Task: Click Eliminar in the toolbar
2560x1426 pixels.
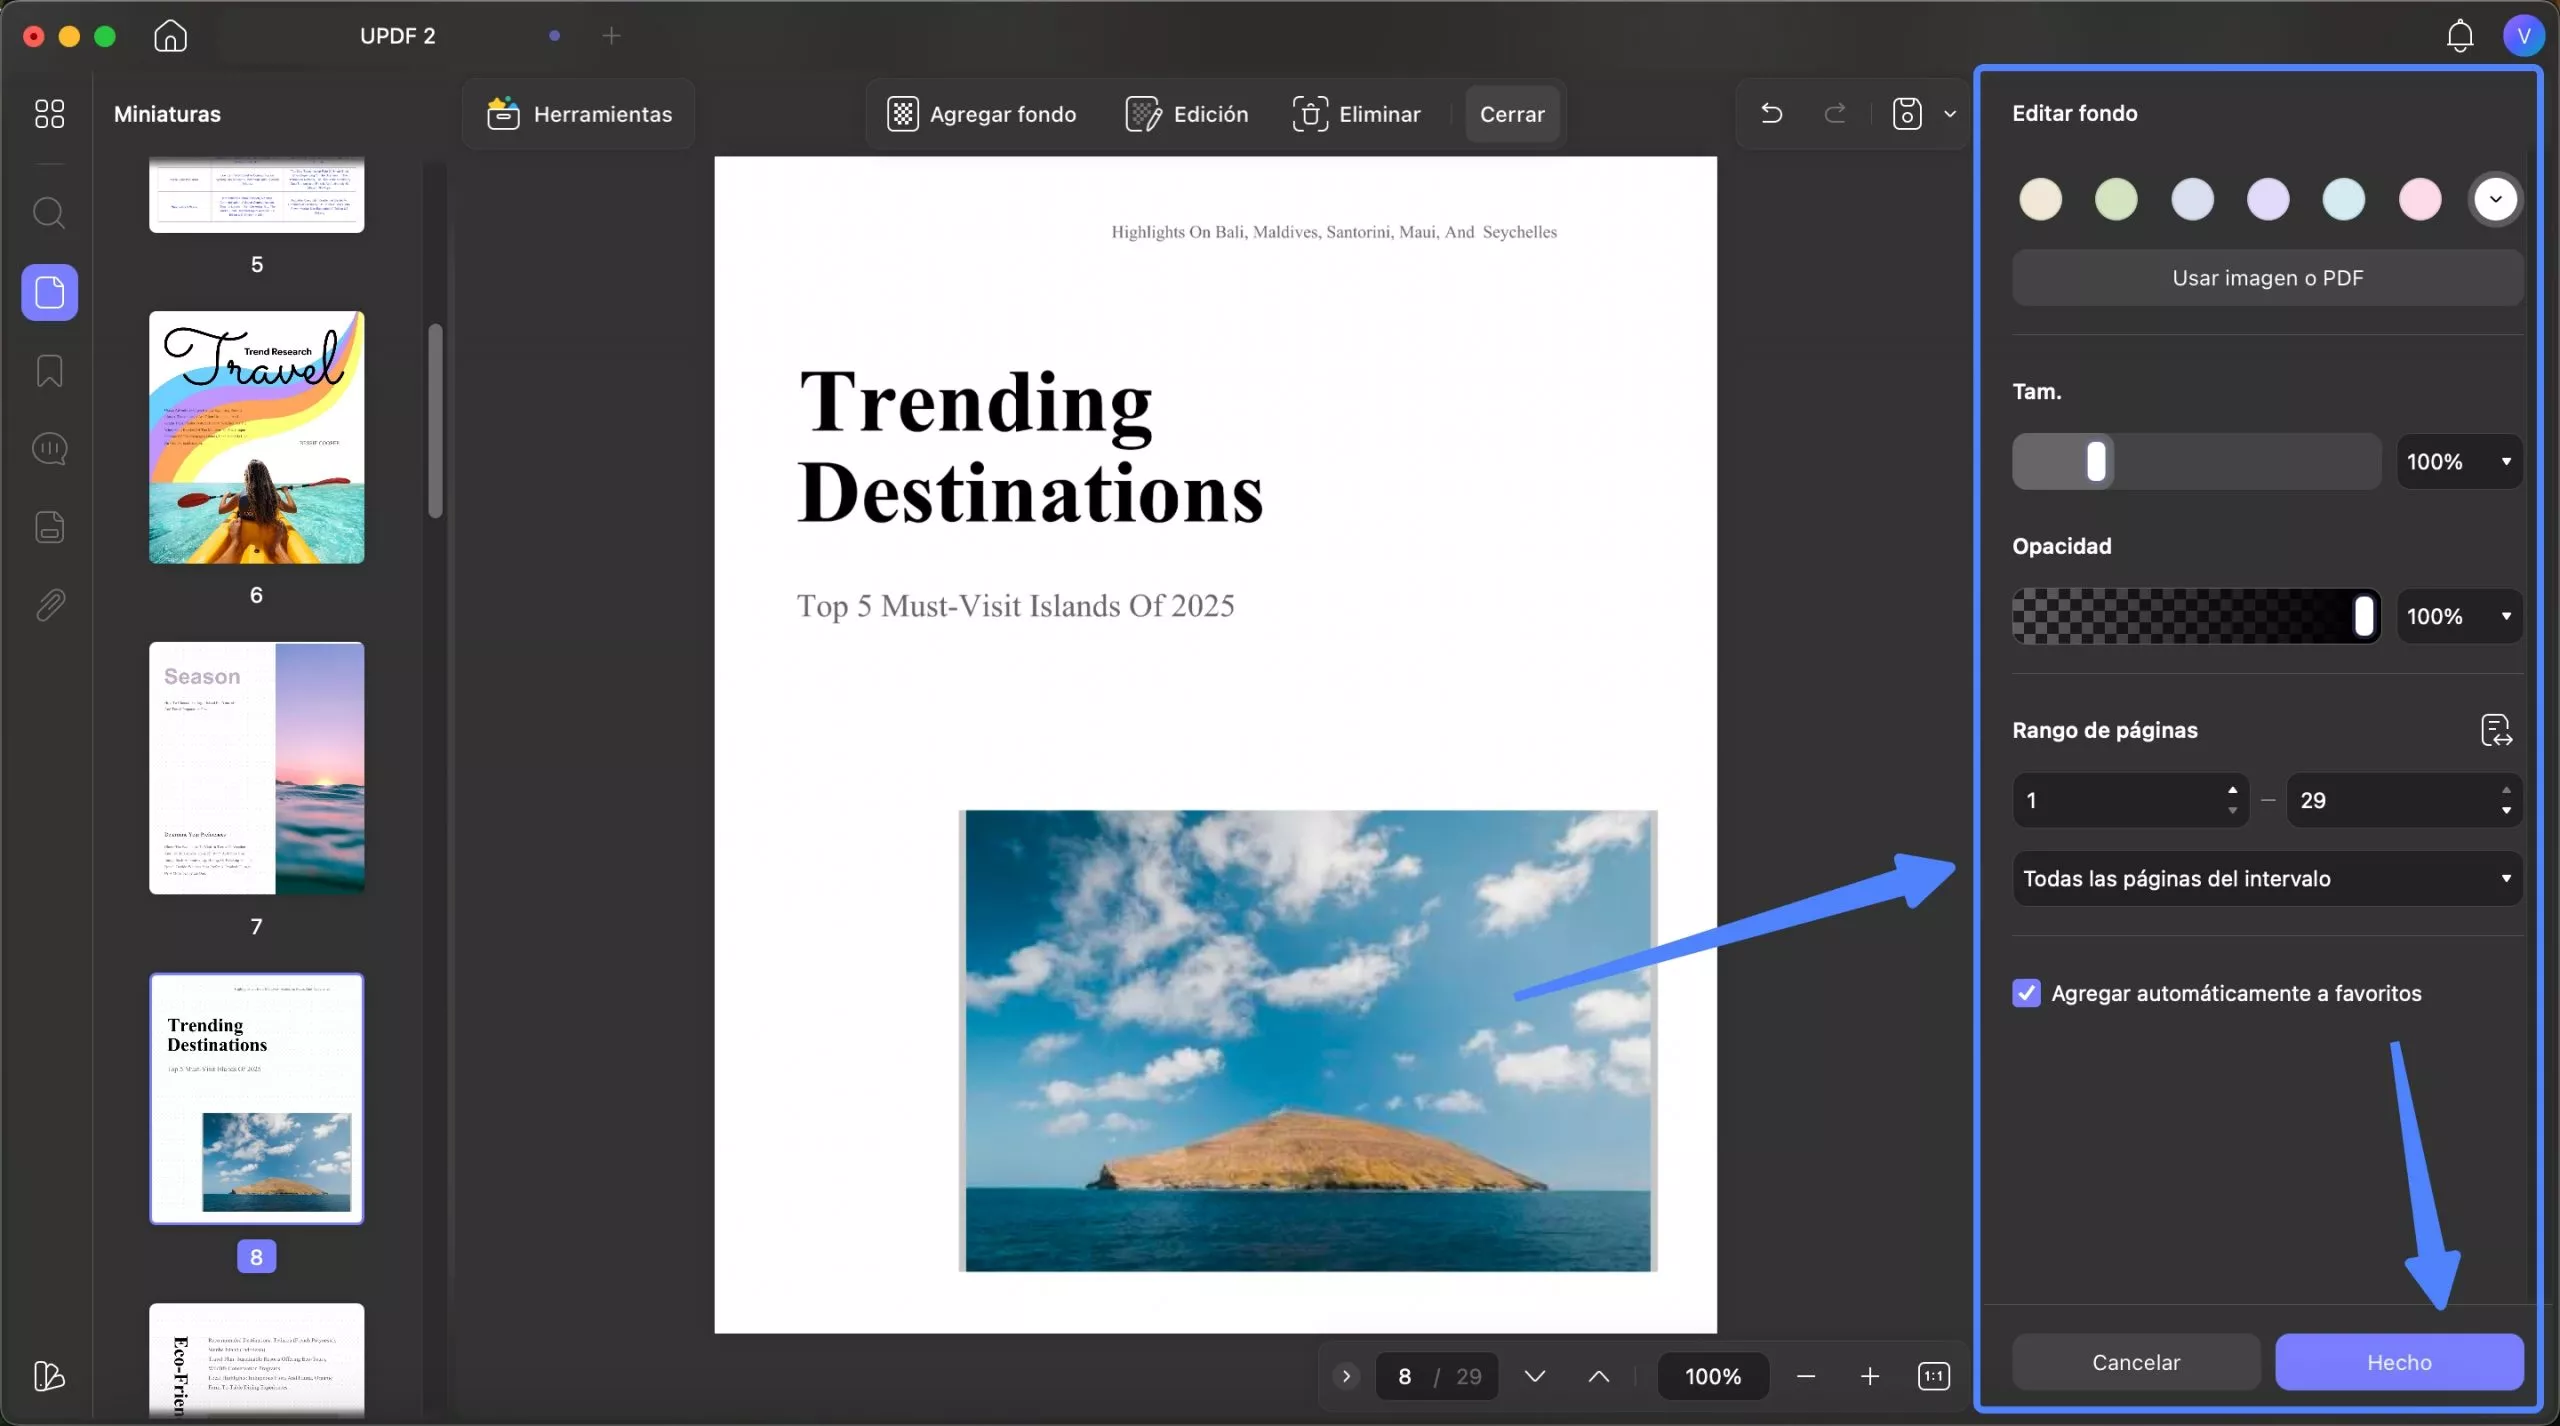Action: click(x=1356, y=114)
